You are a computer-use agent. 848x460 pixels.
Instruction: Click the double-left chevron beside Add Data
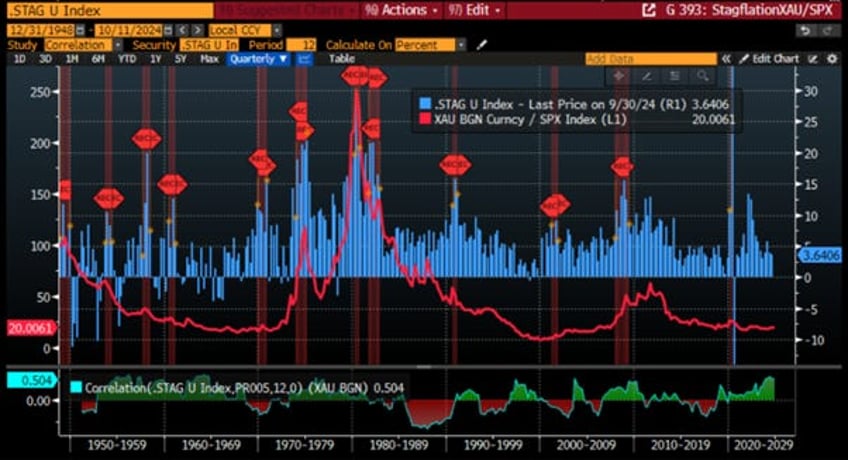[726, 59]
